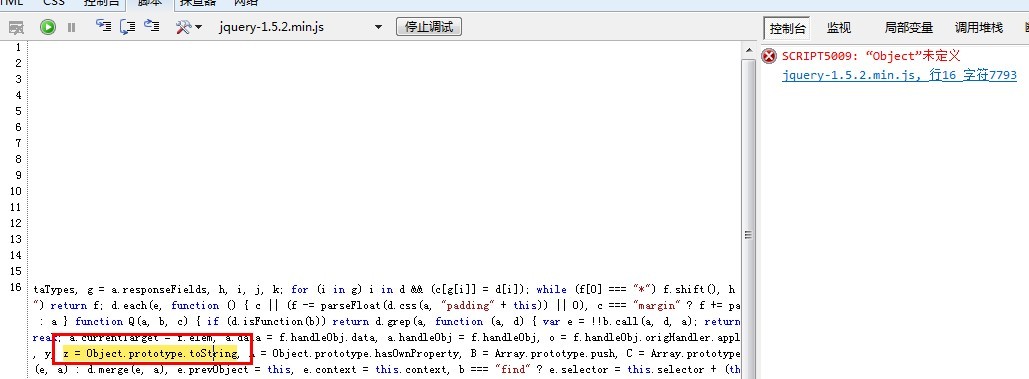Image resolution: width=1029 pixels, height=379 pixels.
Task: Open the jquery-1.5.2.min.js script file dropdown
Action: [x=301, y=27]
